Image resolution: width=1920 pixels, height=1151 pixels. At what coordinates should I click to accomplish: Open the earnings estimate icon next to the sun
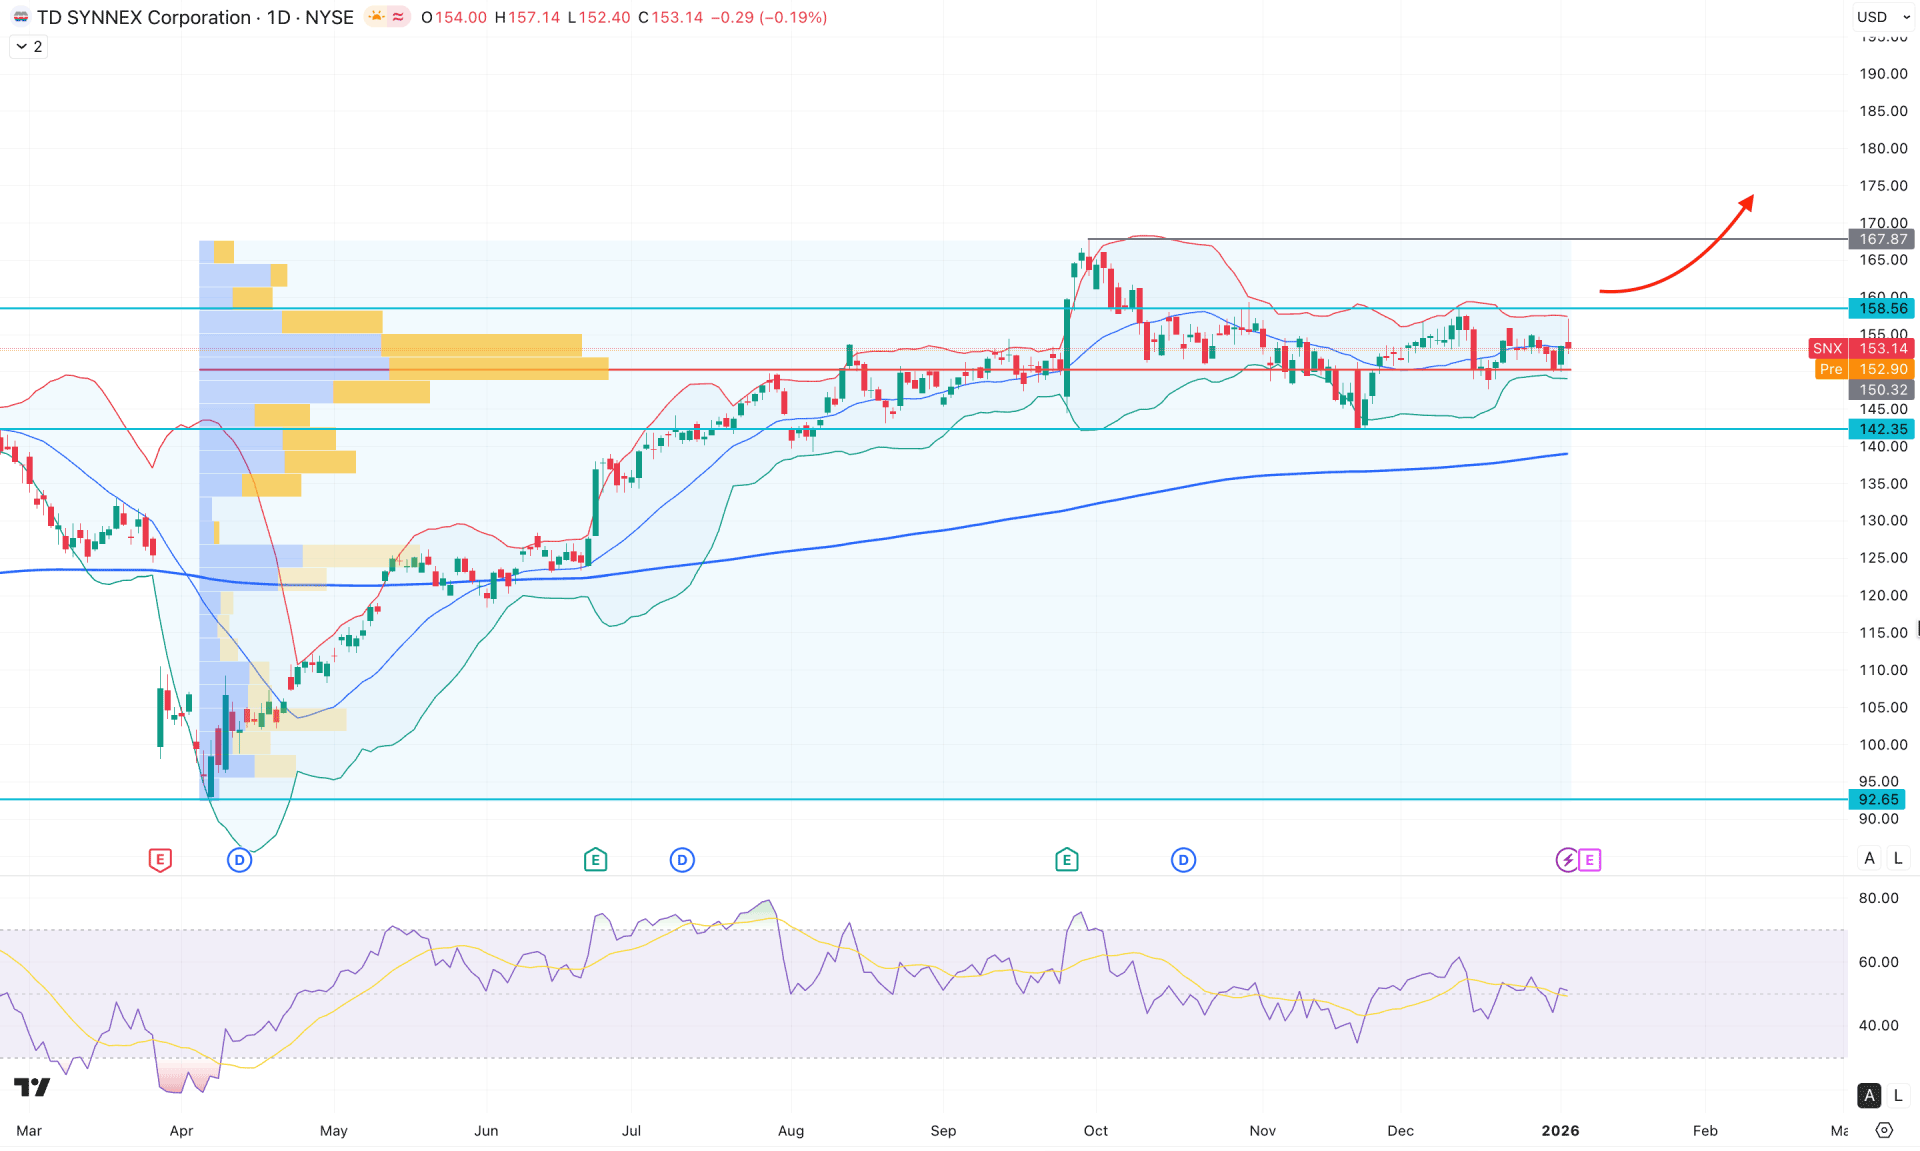396,16
